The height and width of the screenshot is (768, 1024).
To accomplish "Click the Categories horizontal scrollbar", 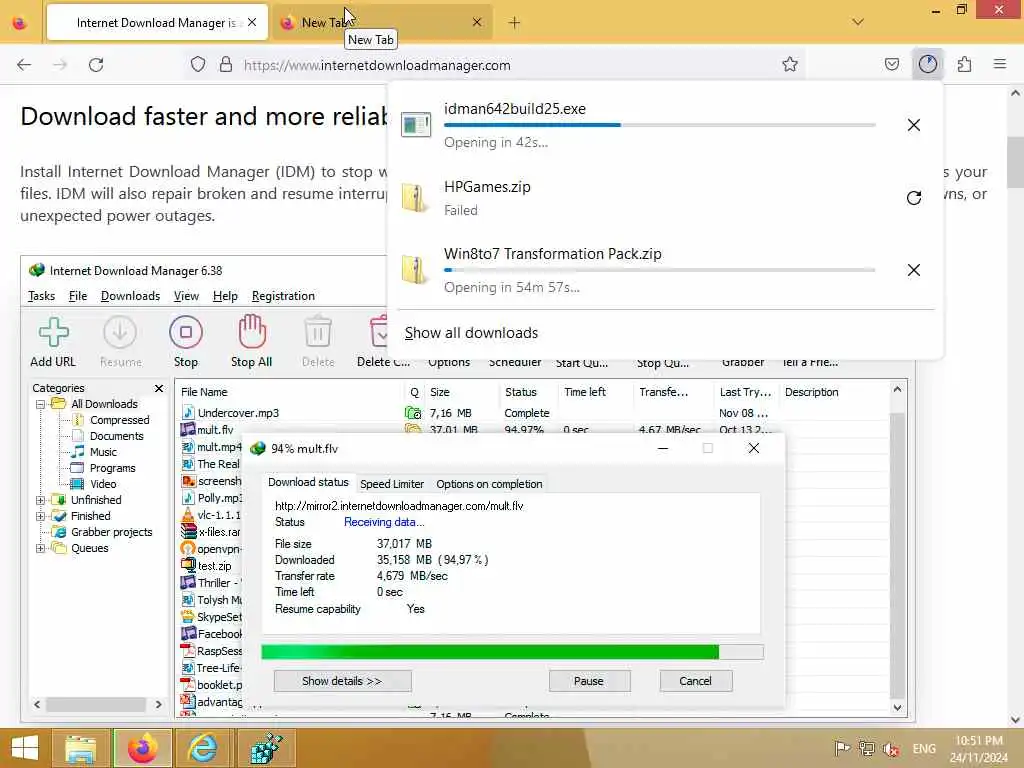I will 97,704.
